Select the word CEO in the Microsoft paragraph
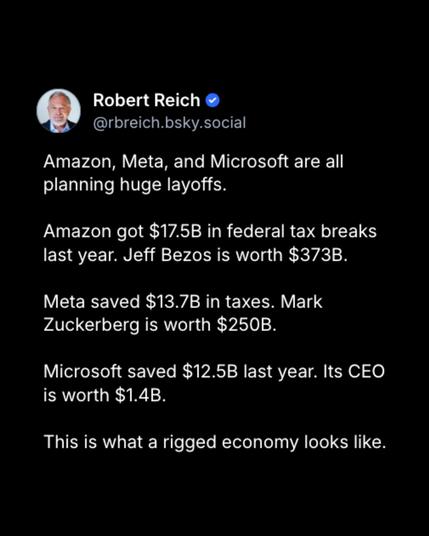This screenshot has width=429, height=536. tap(366, 372)
